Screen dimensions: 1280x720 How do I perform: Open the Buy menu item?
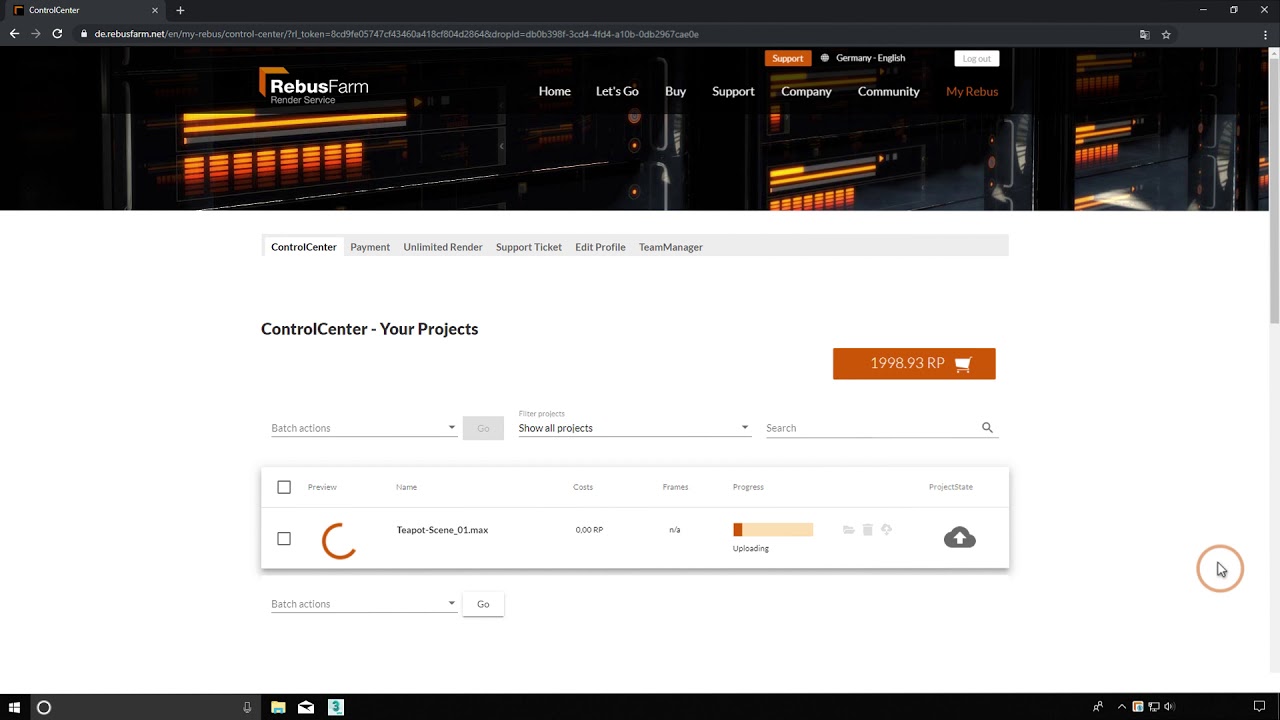676,91
